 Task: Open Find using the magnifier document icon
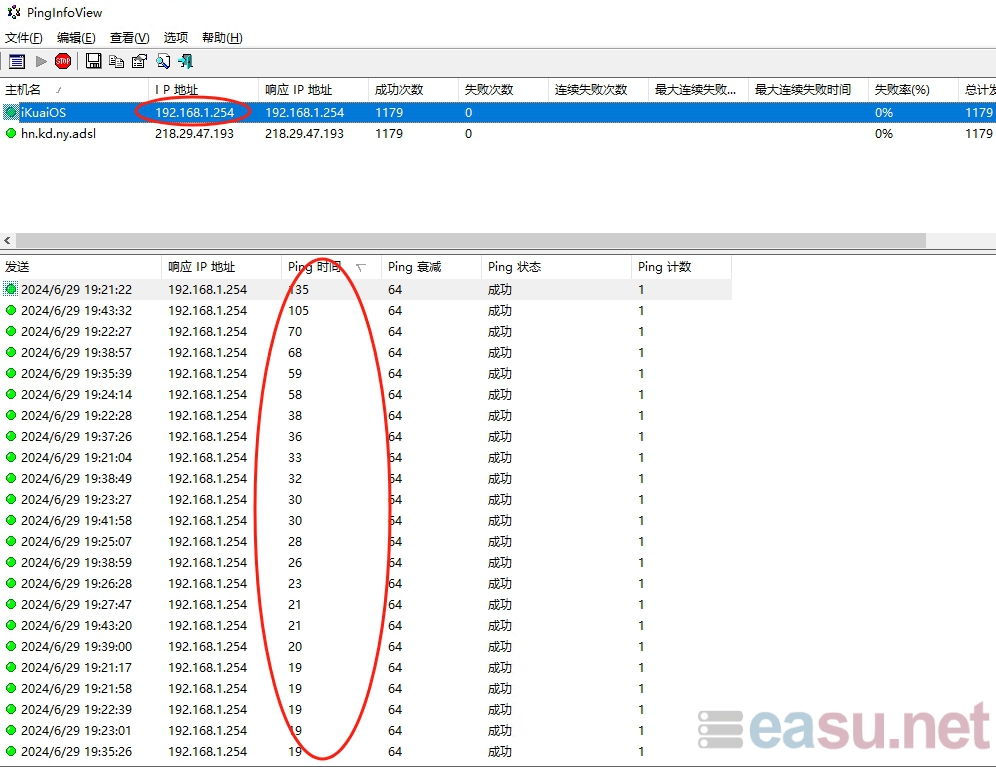(x=163, y=60)
